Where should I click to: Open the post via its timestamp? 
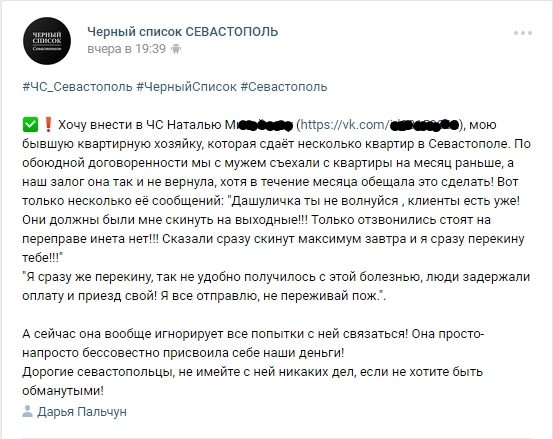[126, 49]
